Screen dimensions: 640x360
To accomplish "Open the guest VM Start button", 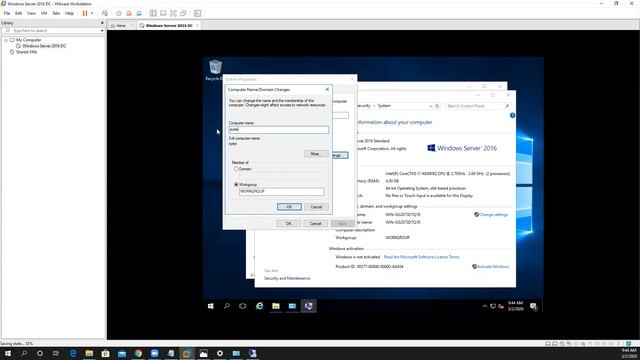I will click(x=211, y=306).
